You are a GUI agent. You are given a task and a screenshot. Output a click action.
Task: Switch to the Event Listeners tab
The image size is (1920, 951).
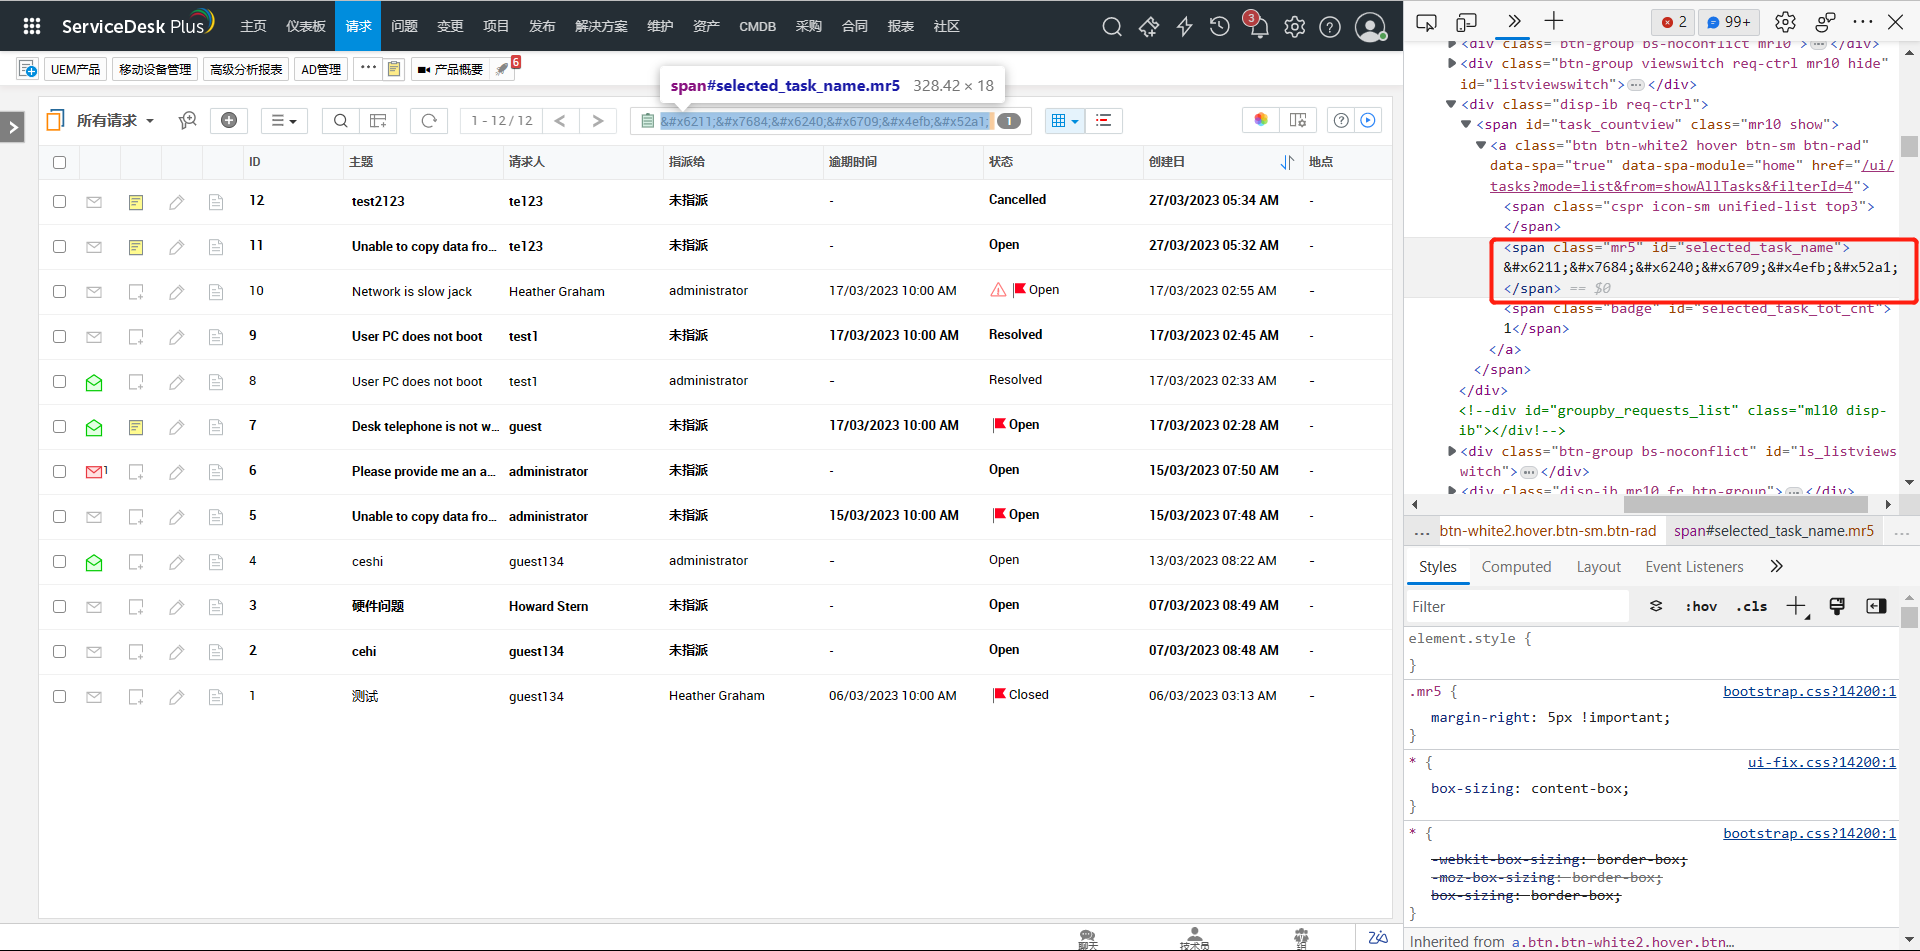point(1694,567)
